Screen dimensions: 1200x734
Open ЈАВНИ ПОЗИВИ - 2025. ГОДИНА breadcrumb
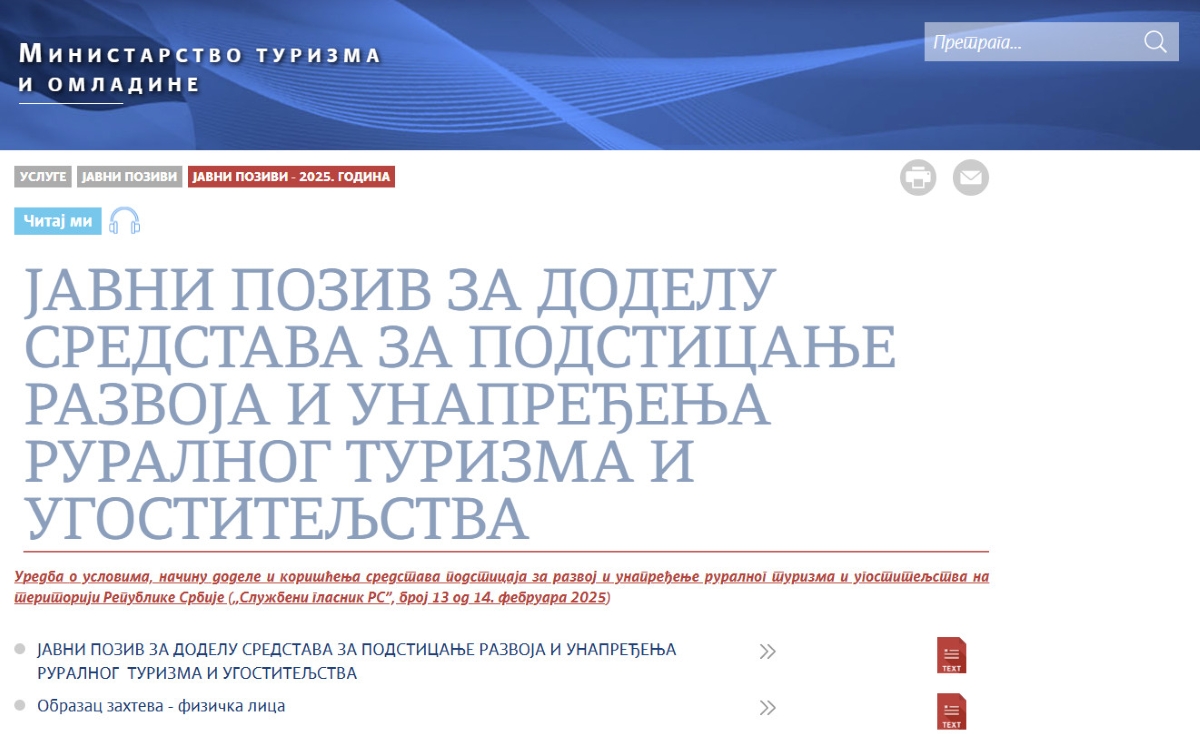(291, 177)
